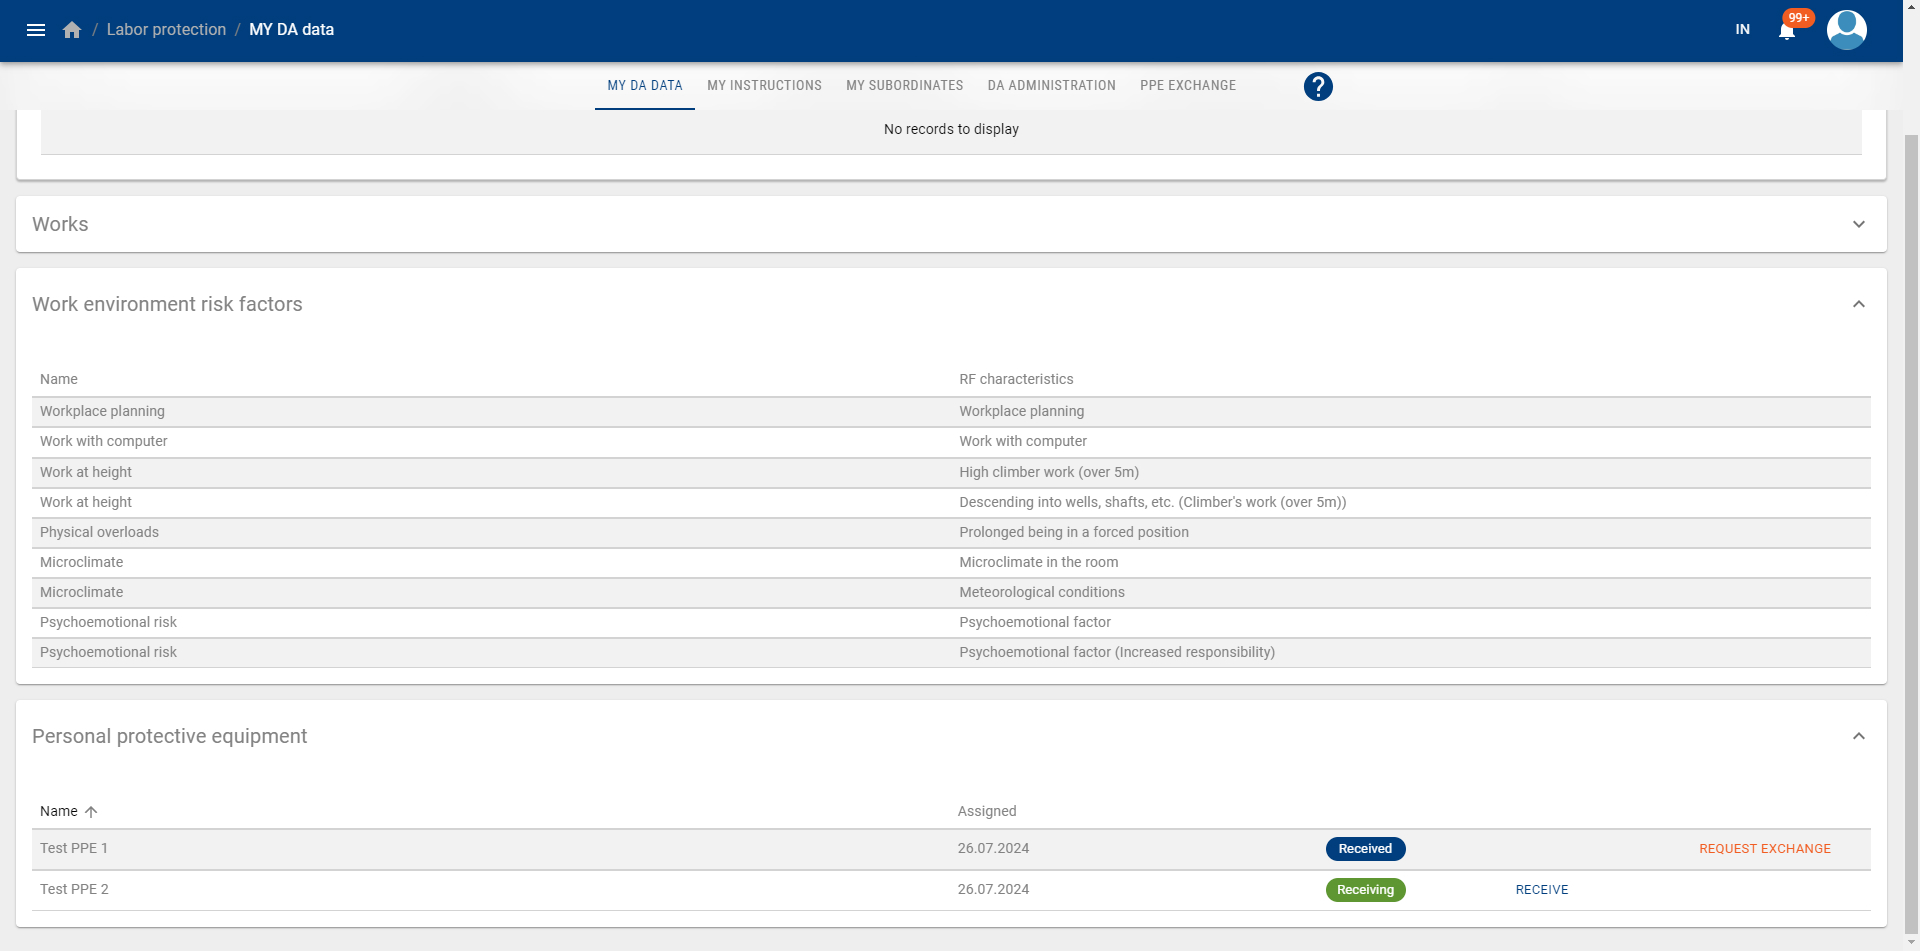Click the MY DA data breadcrumb title
The height and width of the screenshot is (951, 1920).
[291, 30]
